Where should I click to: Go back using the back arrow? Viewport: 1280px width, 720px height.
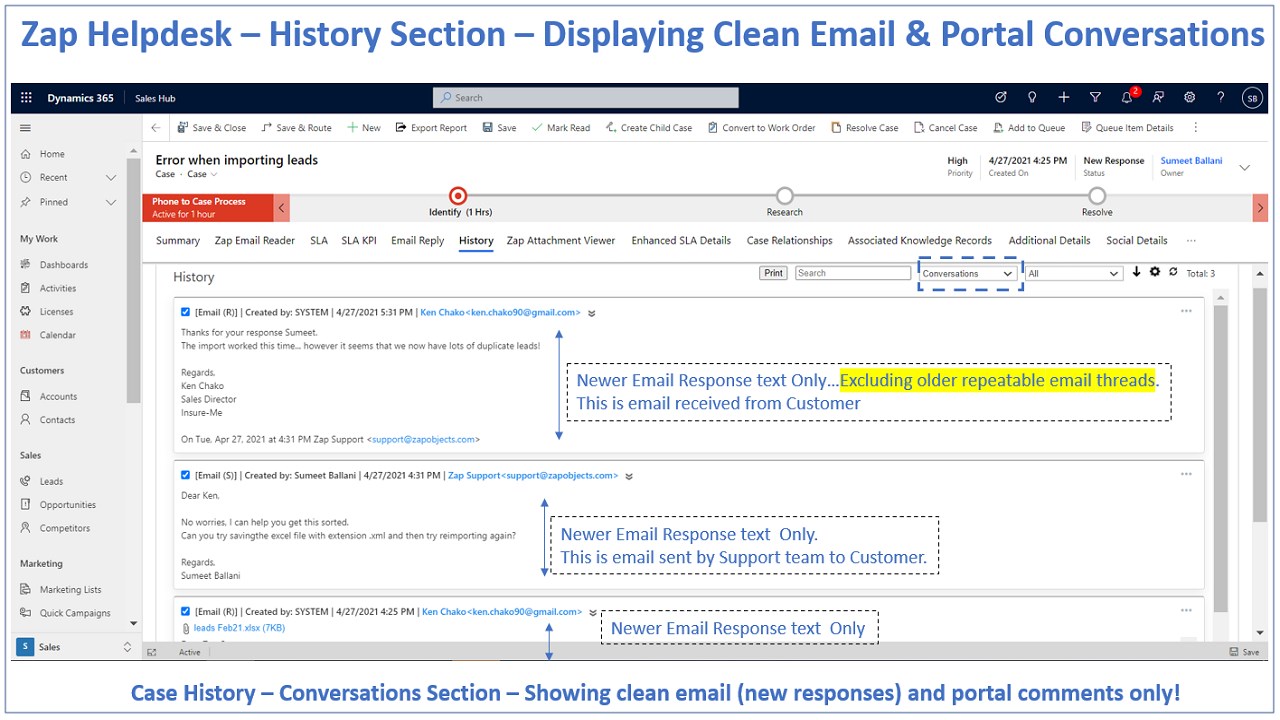[x=155, y=128]
